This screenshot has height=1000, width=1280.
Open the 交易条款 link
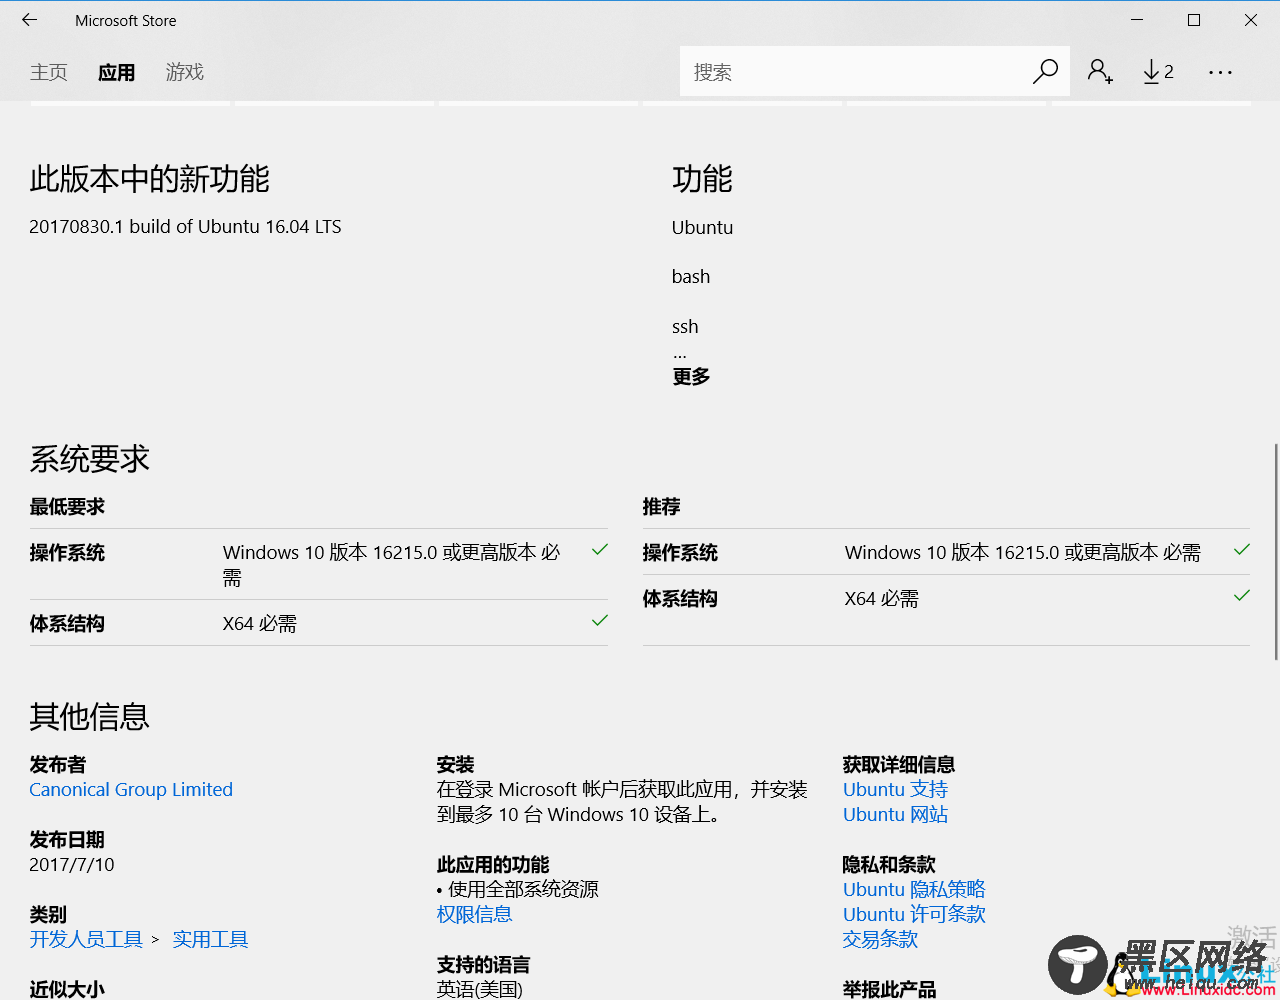(x=880, y=940)
